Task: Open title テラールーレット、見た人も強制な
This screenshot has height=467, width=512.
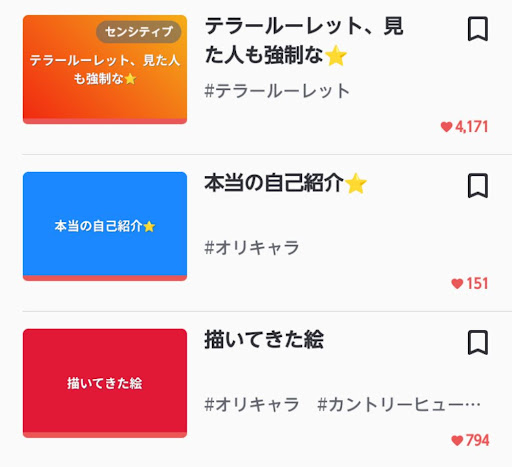Action: coord(304,41)
